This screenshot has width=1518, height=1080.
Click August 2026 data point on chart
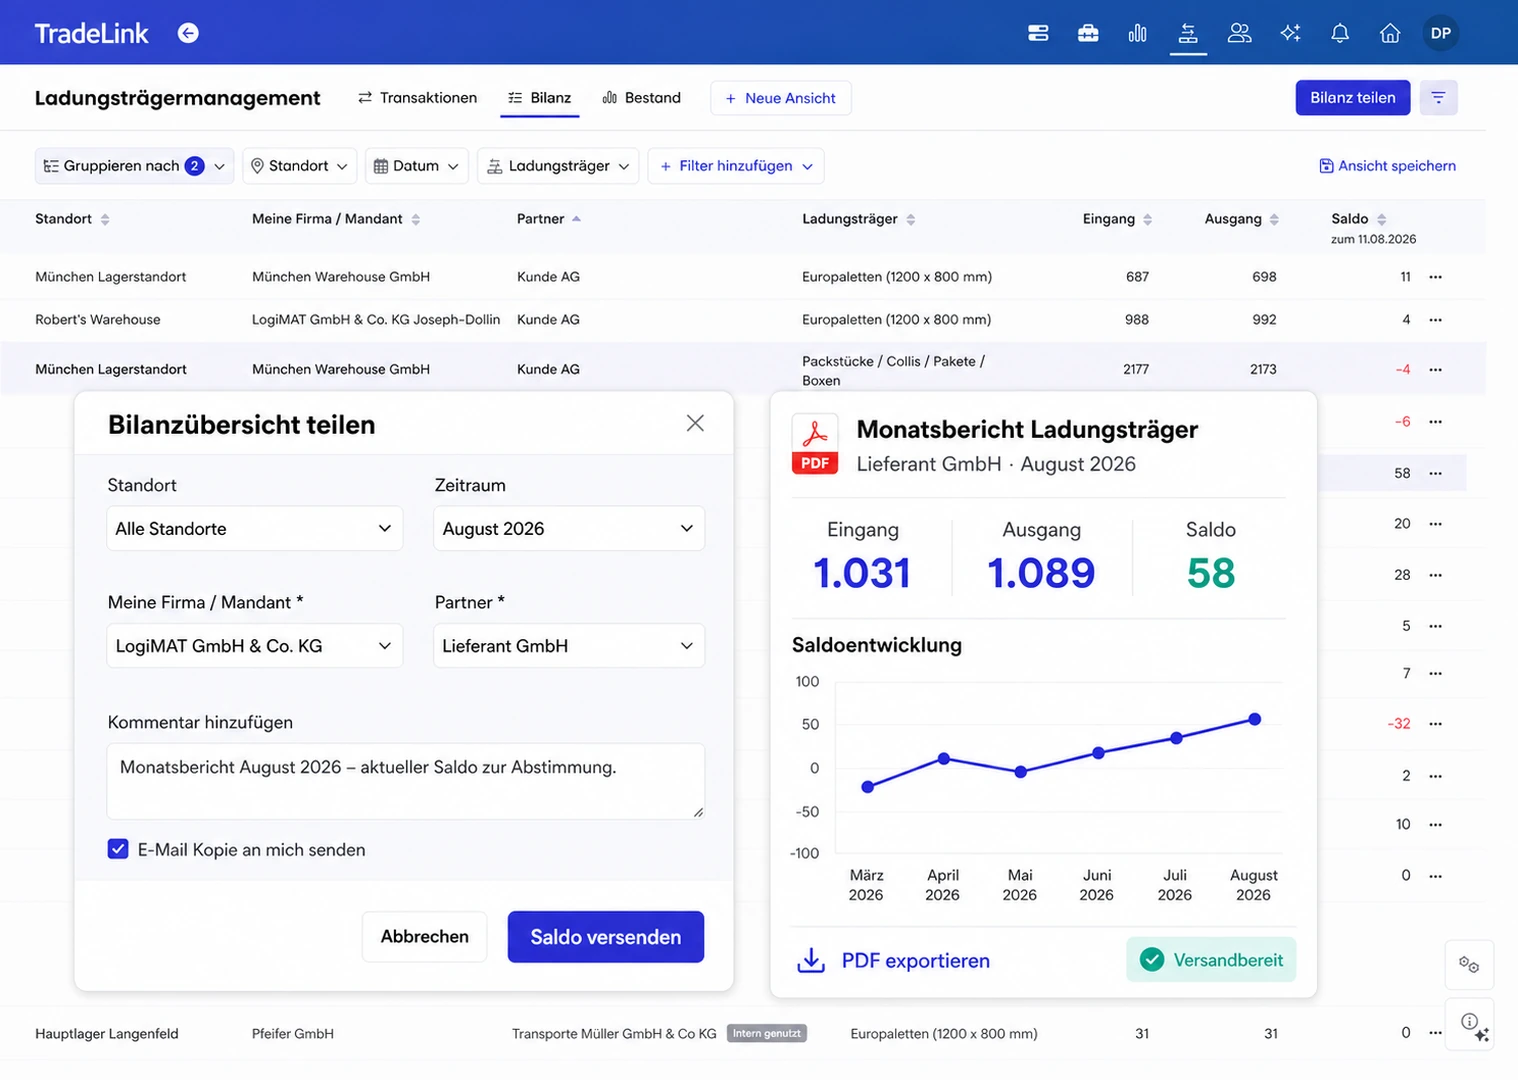pyautogui.click(x=1255, y=719)
